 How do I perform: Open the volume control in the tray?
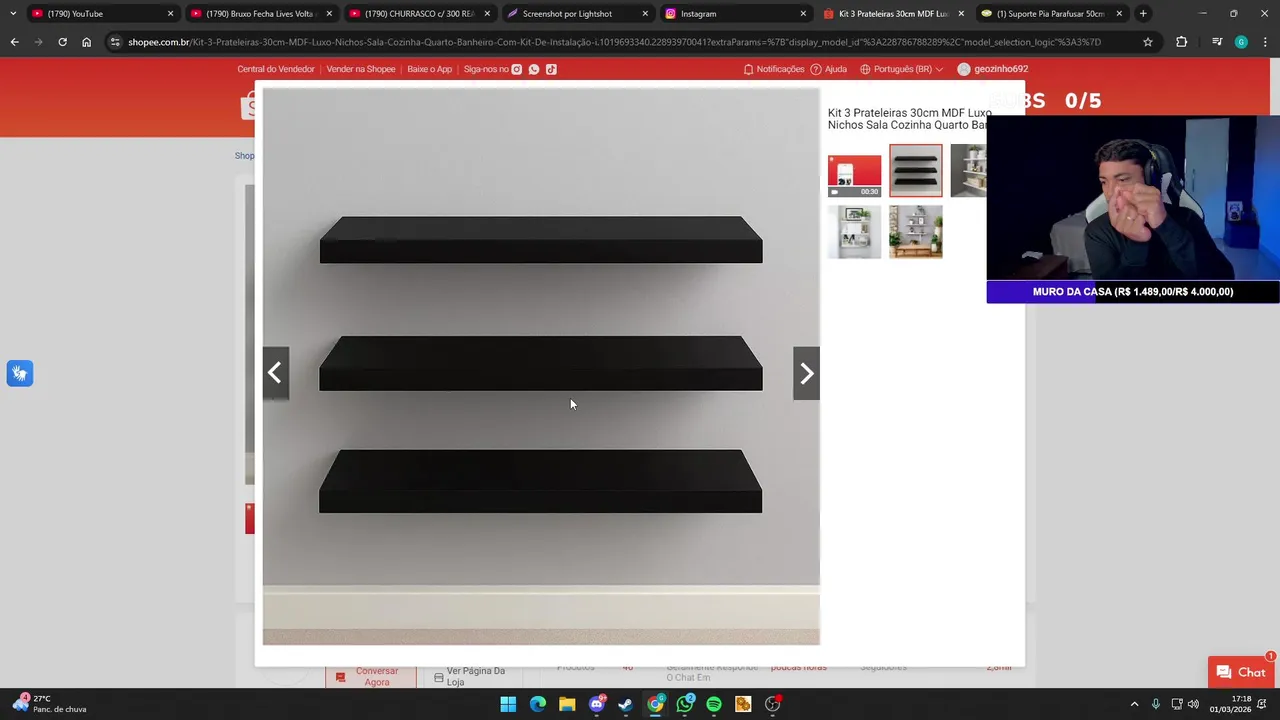tap(1193, 704)
